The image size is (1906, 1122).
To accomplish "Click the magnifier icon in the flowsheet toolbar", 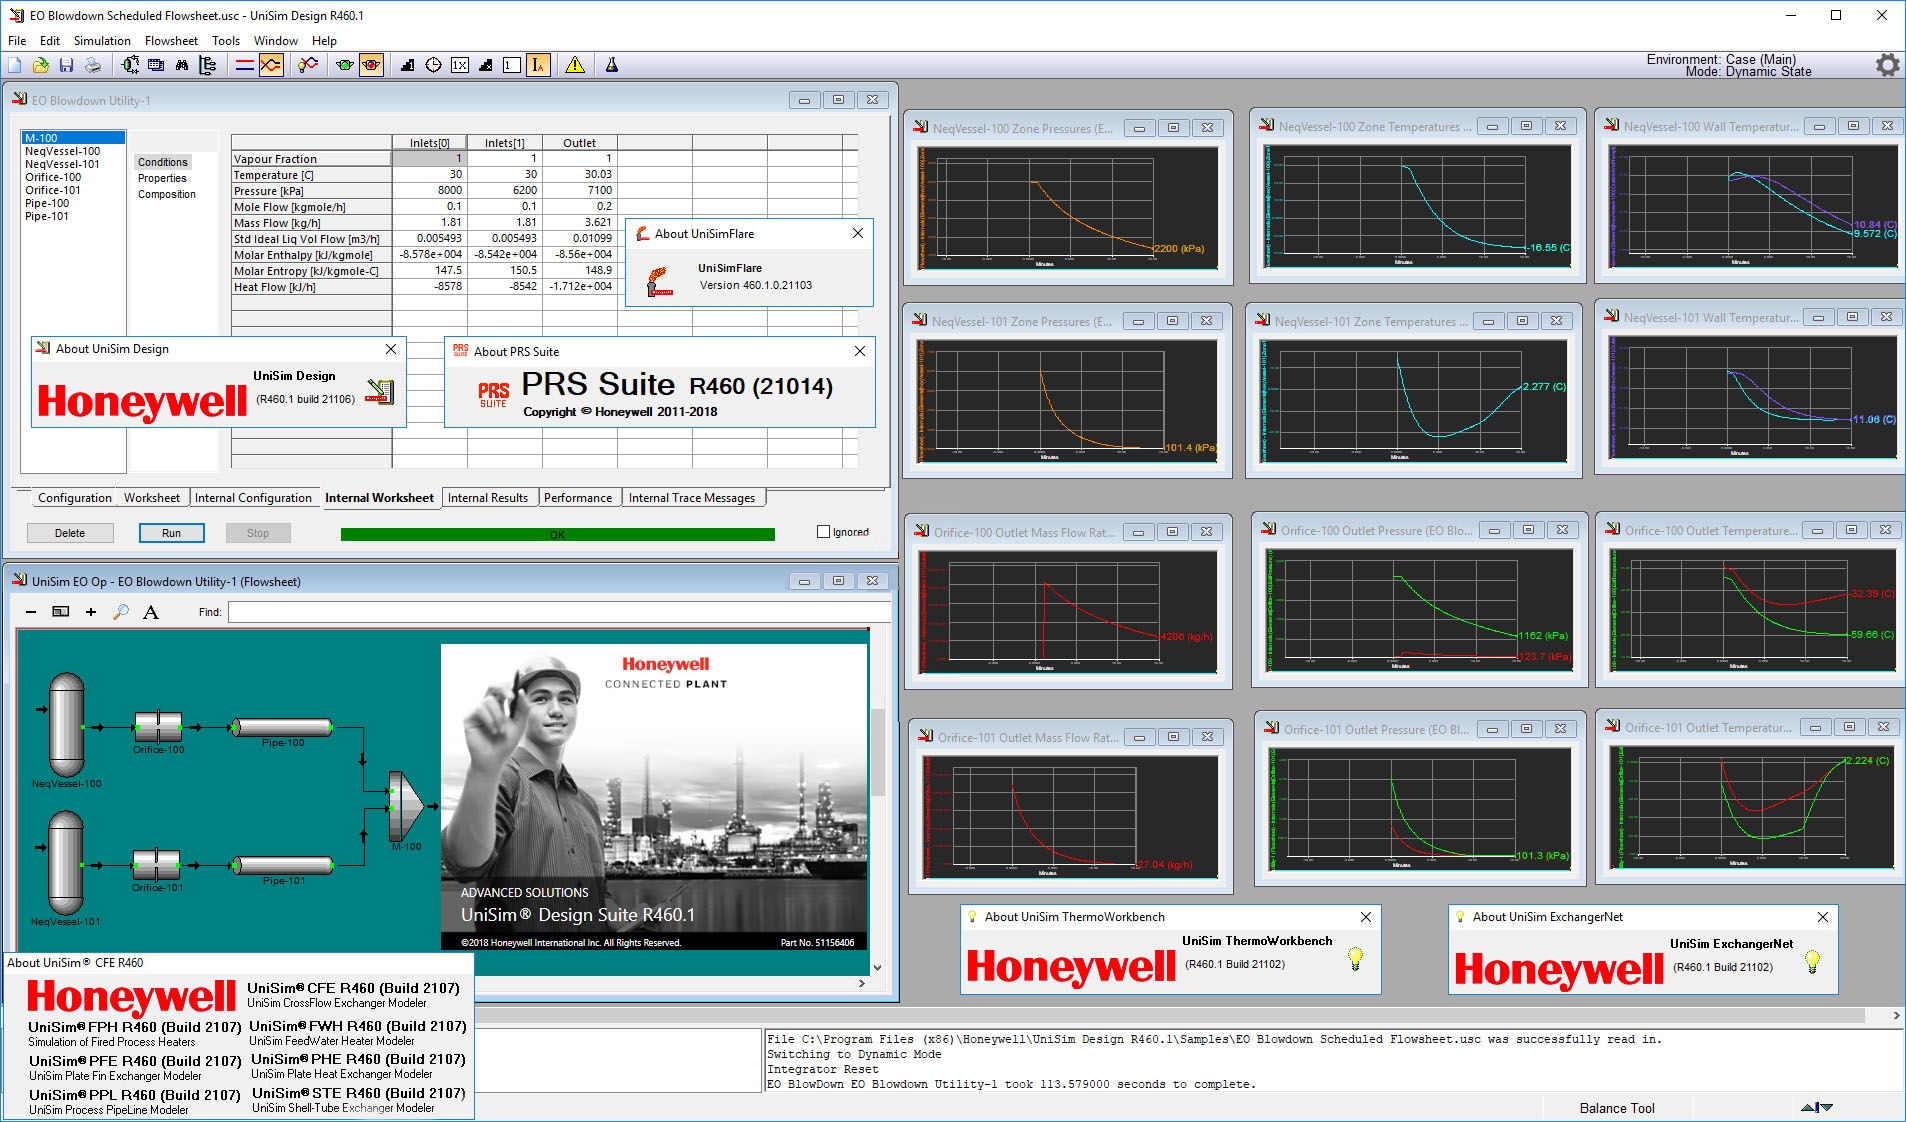I will tap(121, 612).
